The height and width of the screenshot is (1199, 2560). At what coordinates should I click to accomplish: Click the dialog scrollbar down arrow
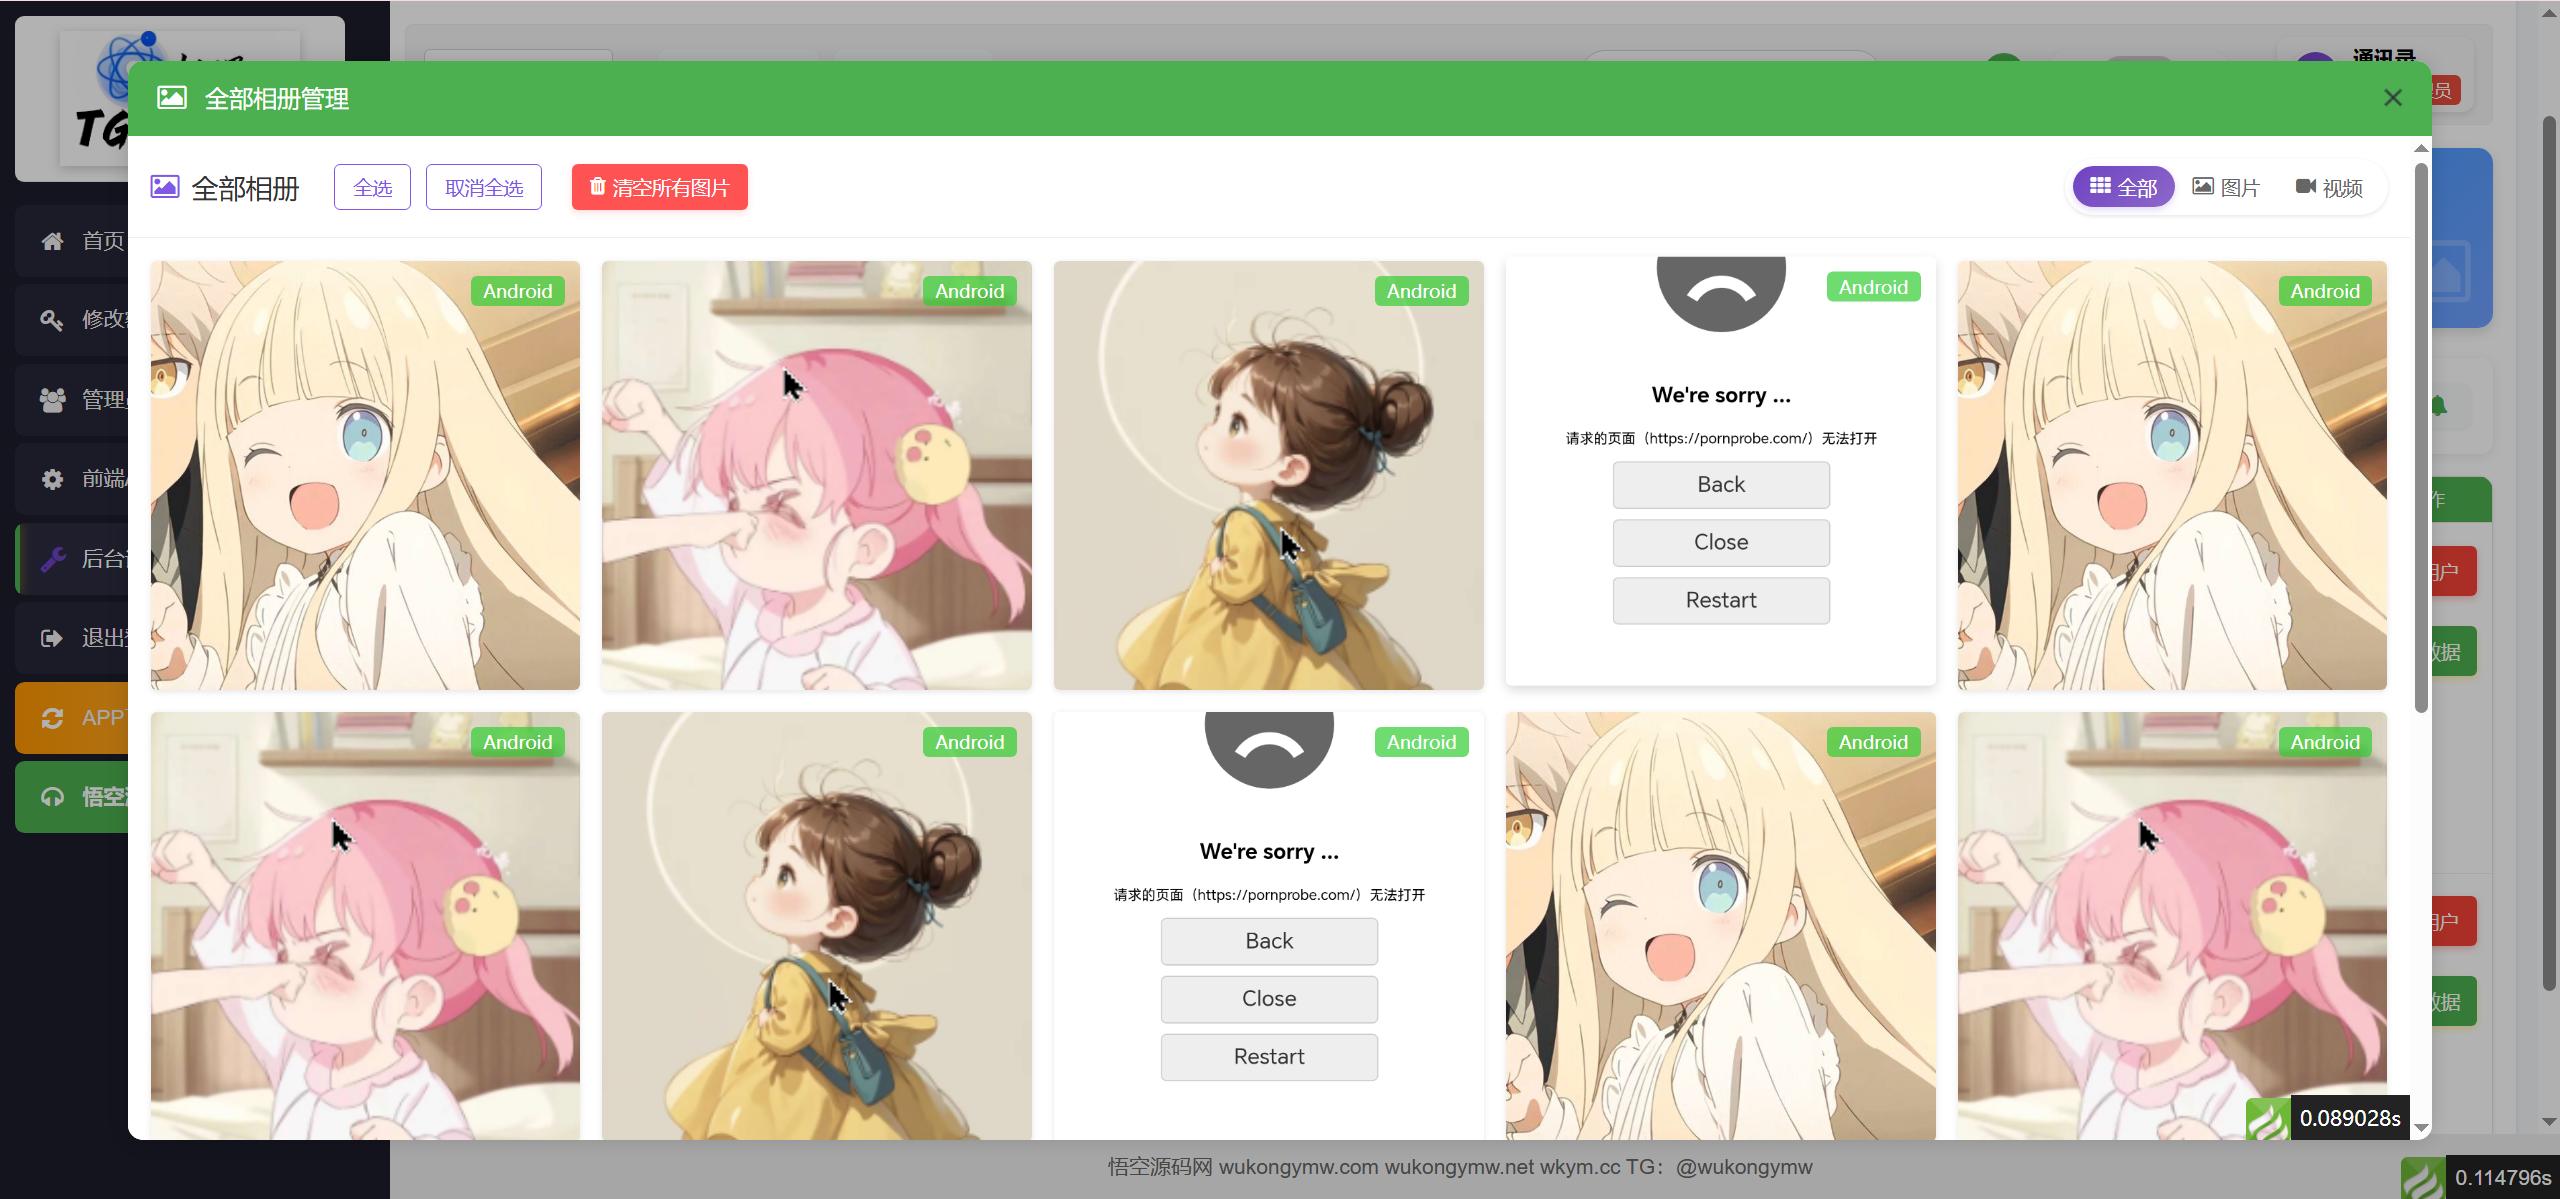pyautogui.click(x=2421, y=1128)
